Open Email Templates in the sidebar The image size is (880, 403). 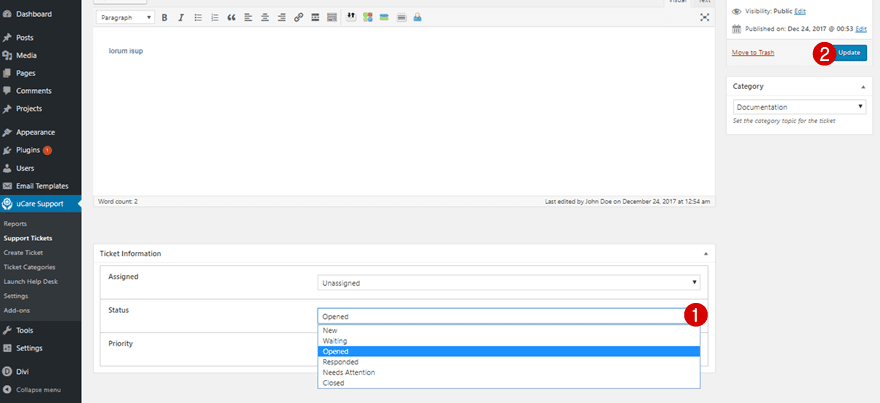[40, 186]
